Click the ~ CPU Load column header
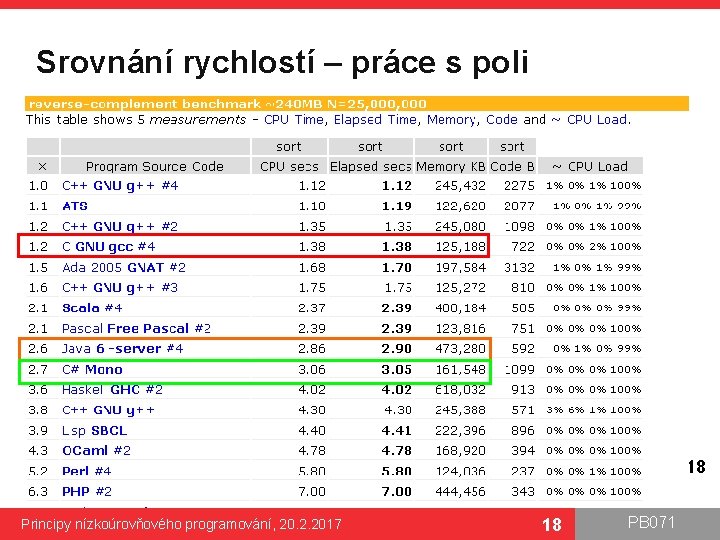 pyautogui.click(x=590, y=166)
